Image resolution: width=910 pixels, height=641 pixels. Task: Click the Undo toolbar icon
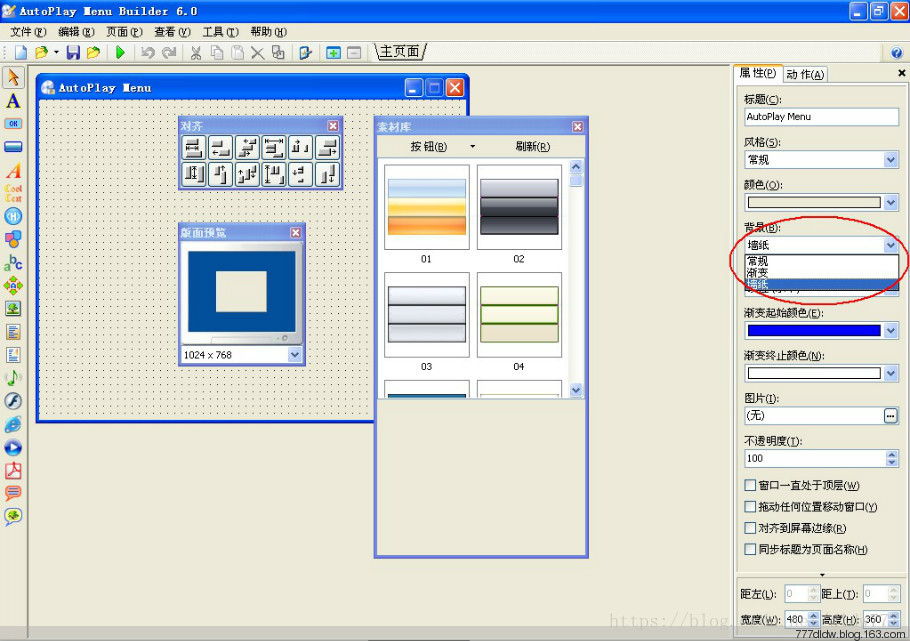147,53
